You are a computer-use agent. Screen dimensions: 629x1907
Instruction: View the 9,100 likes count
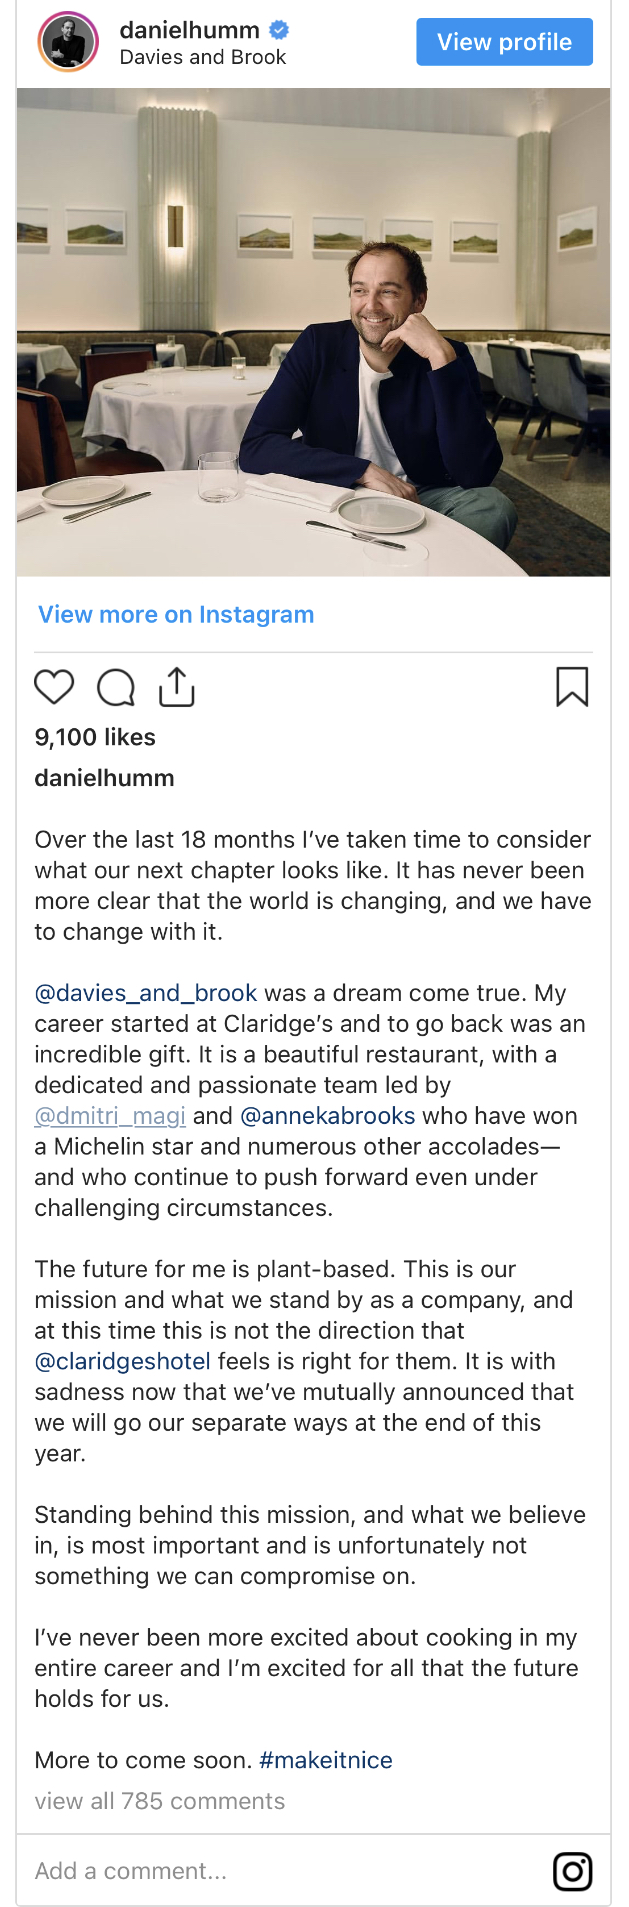point(95,737)
